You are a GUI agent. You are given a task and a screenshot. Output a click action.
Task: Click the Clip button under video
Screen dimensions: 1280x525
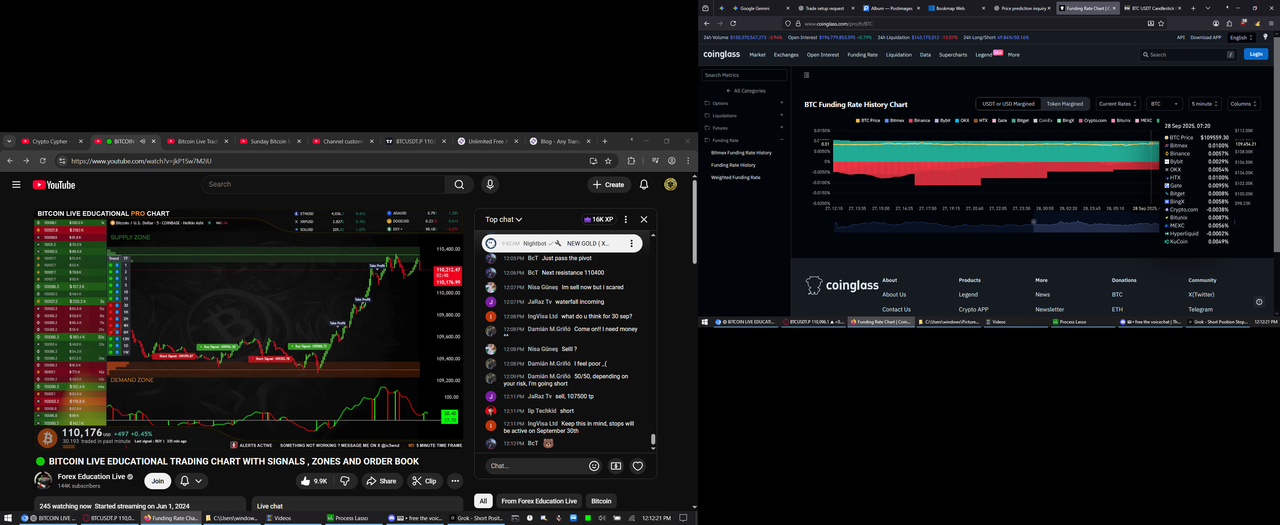click(424, 481)
